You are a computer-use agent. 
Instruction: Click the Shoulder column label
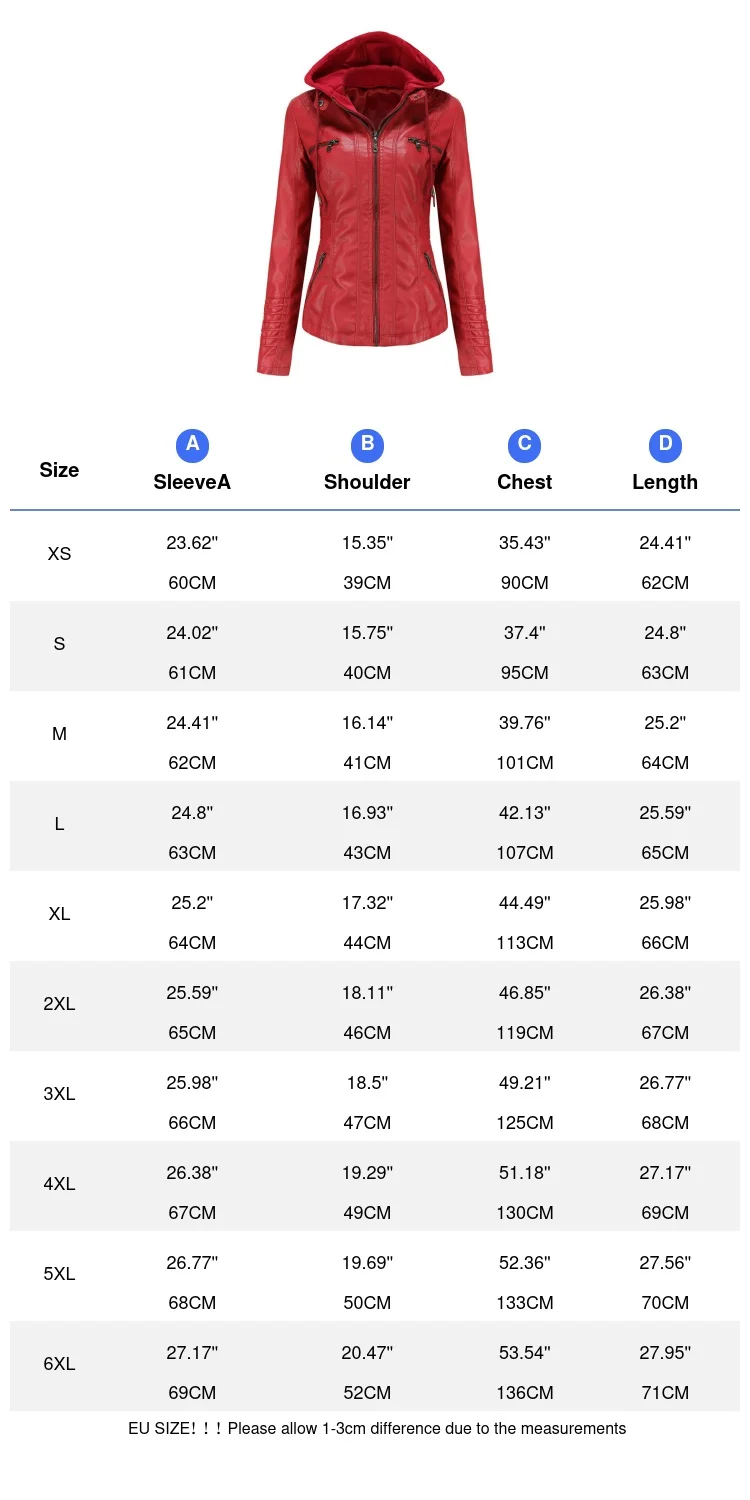point(367,482)
